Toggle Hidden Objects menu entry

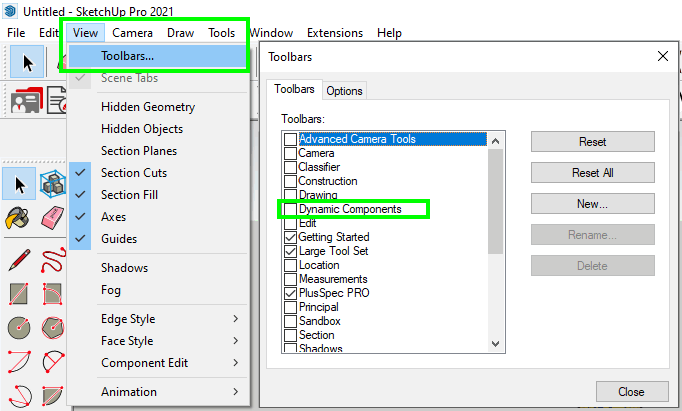coord(158,129)
